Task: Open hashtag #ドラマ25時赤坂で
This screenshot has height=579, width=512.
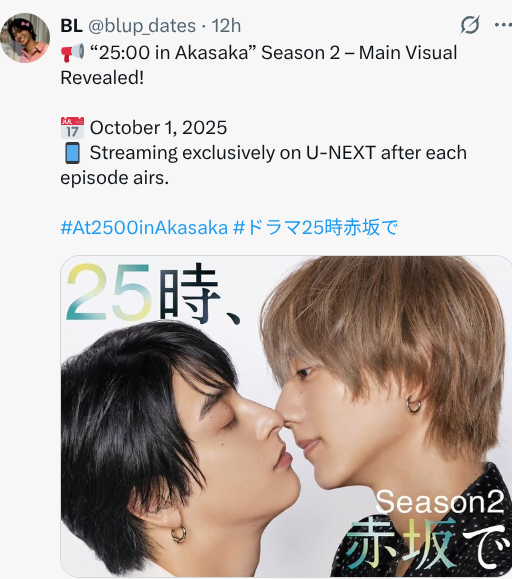Action: point(316,227)
